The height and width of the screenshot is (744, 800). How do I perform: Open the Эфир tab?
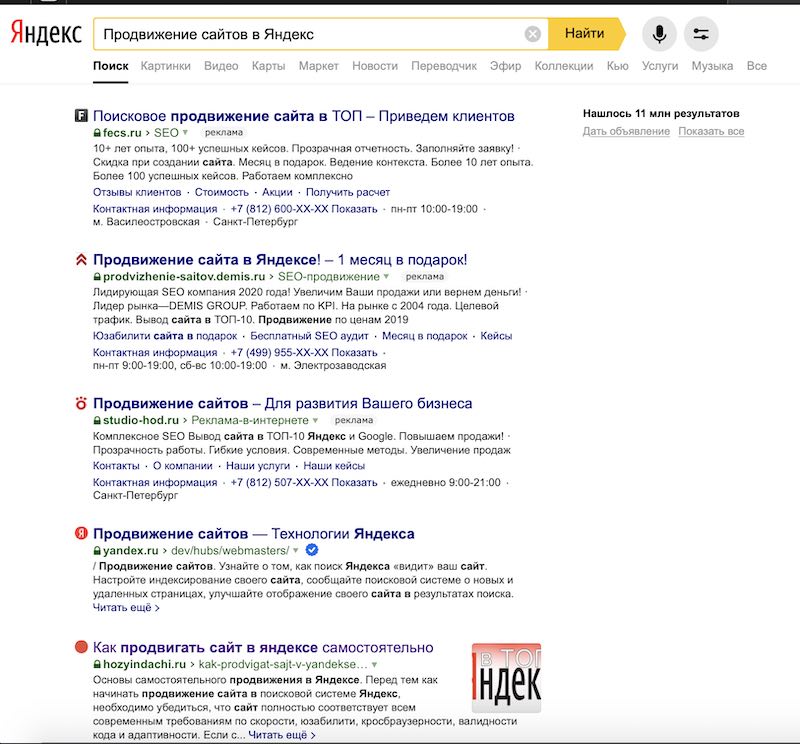click(x=506, y=66)
